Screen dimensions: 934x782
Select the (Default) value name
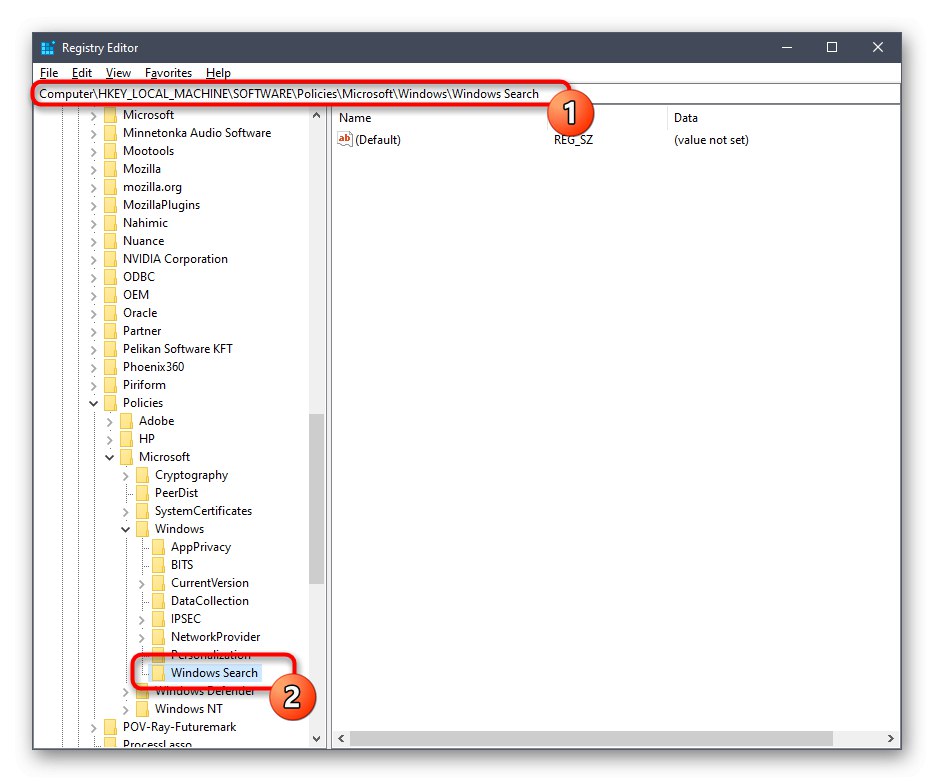click(x=378, y=140)
